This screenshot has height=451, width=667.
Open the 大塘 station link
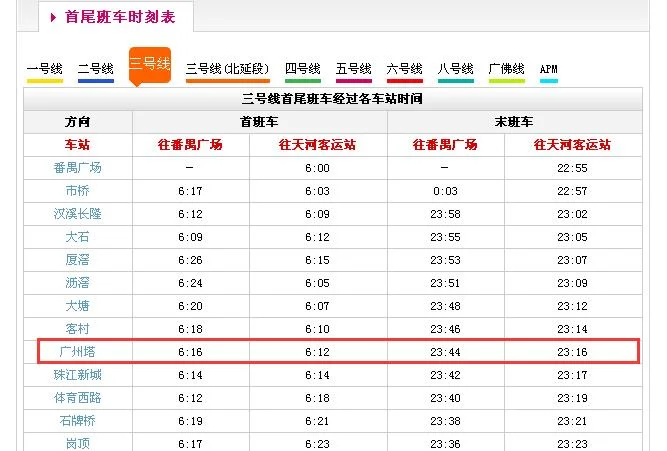click(77, 305)
